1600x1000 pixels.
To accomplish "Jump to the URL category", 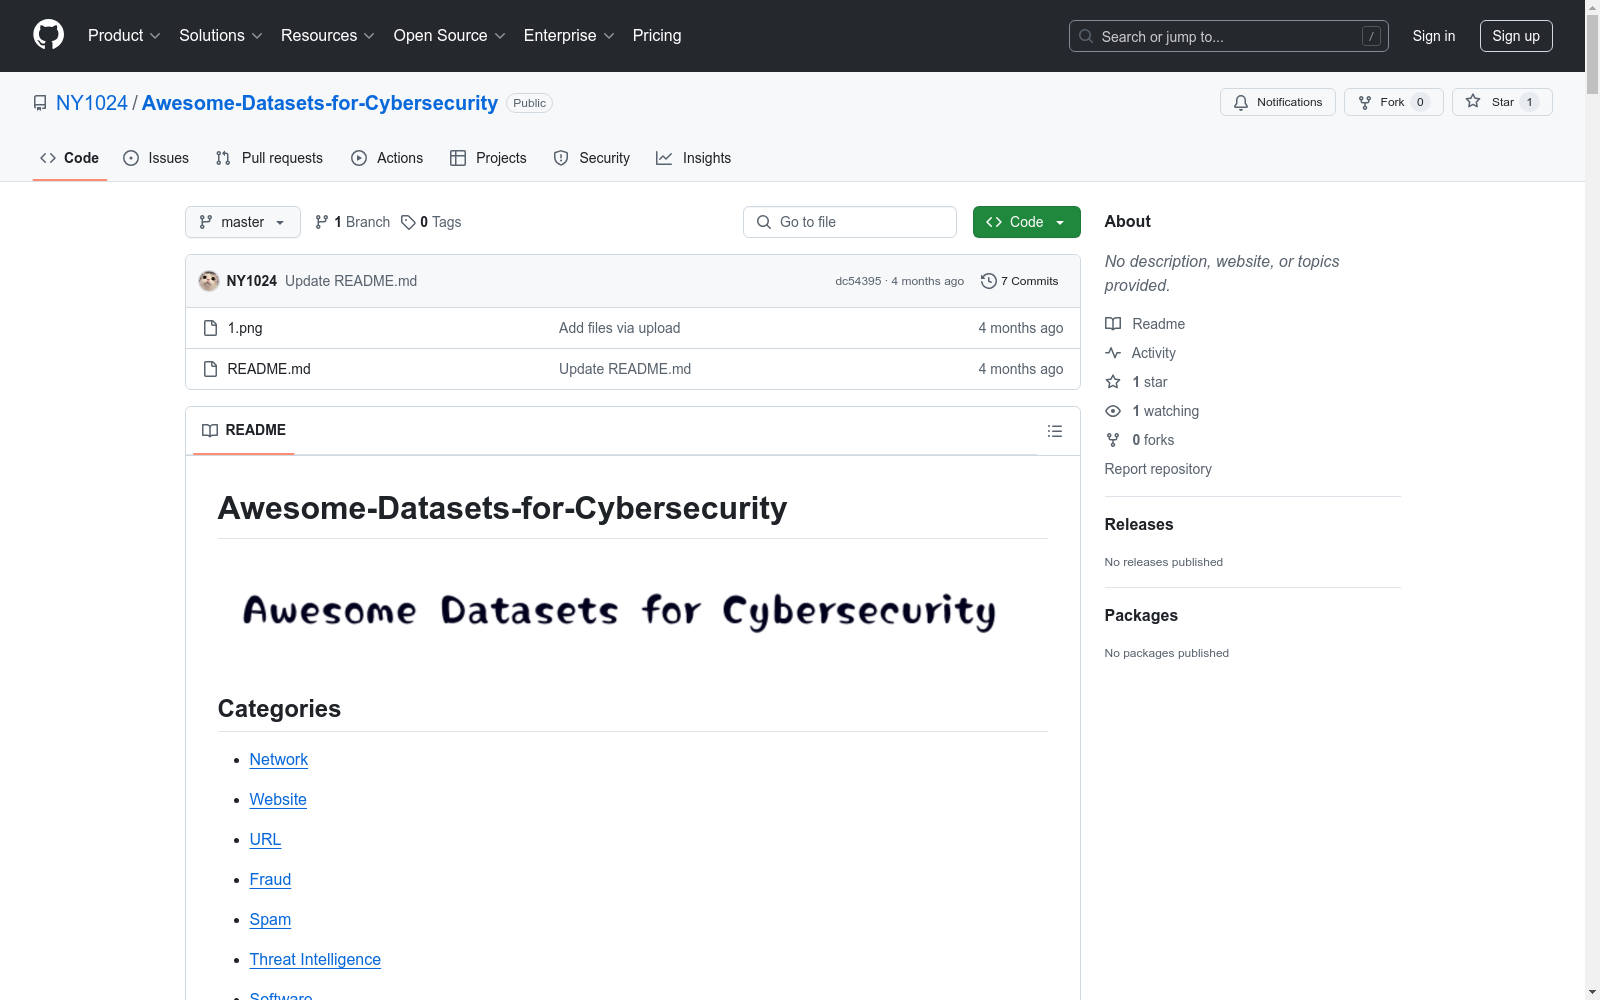I will (x=265, y=840).
